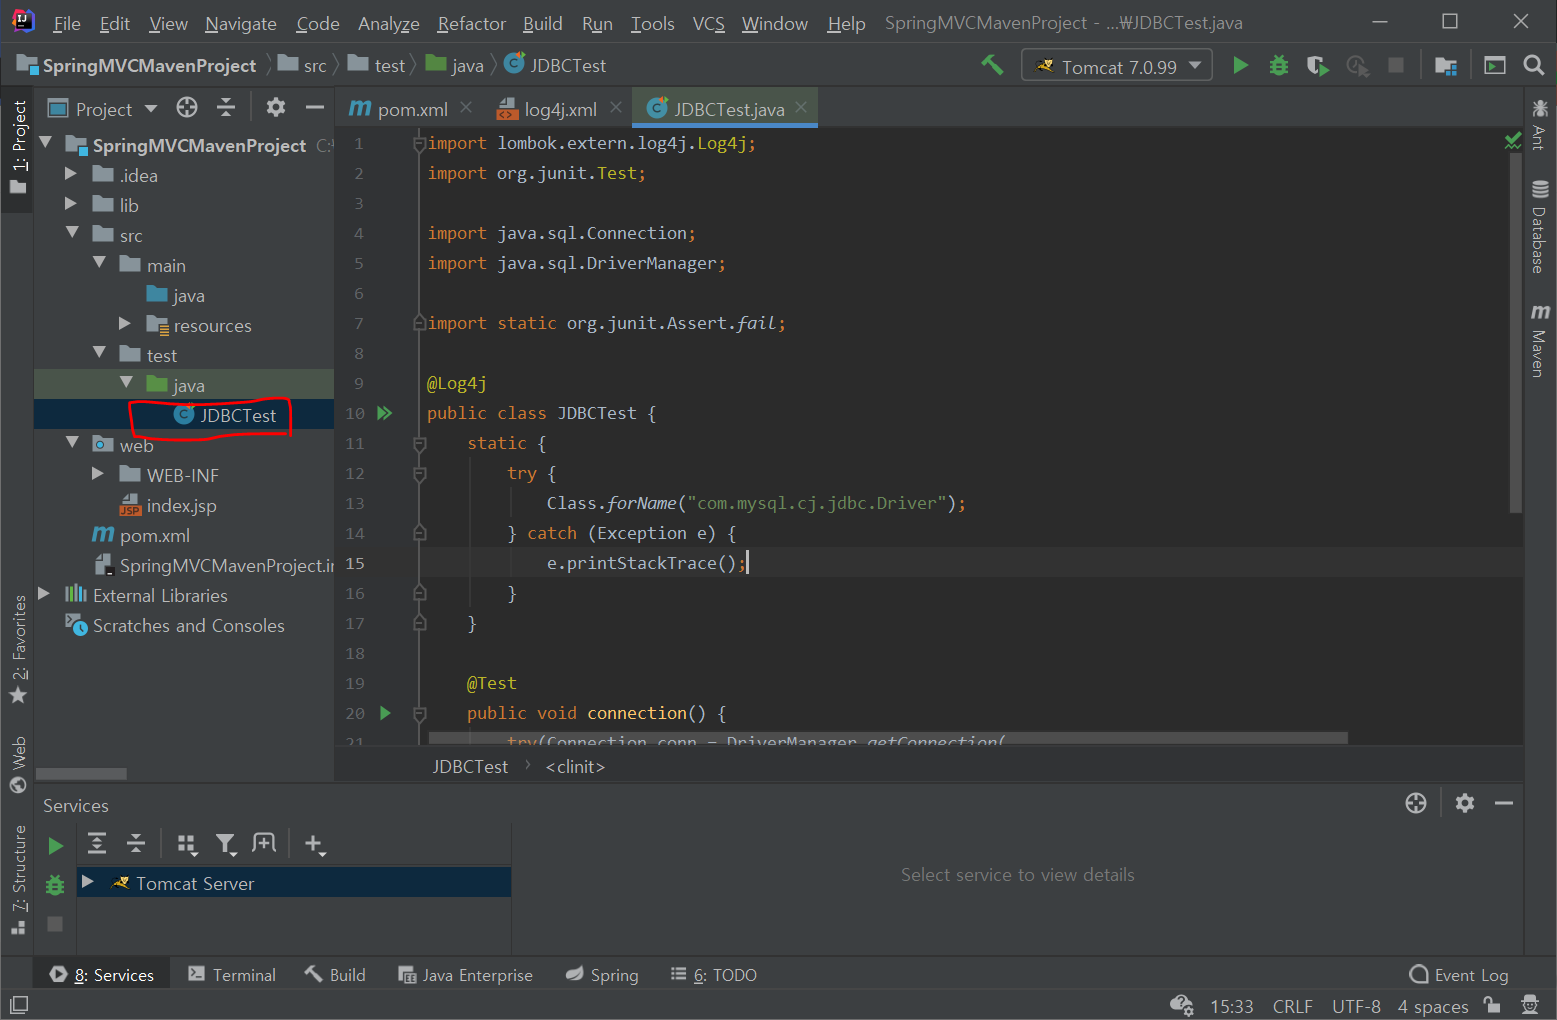
Task: Click the Filter icon in Services
Action: coord(227,844)
